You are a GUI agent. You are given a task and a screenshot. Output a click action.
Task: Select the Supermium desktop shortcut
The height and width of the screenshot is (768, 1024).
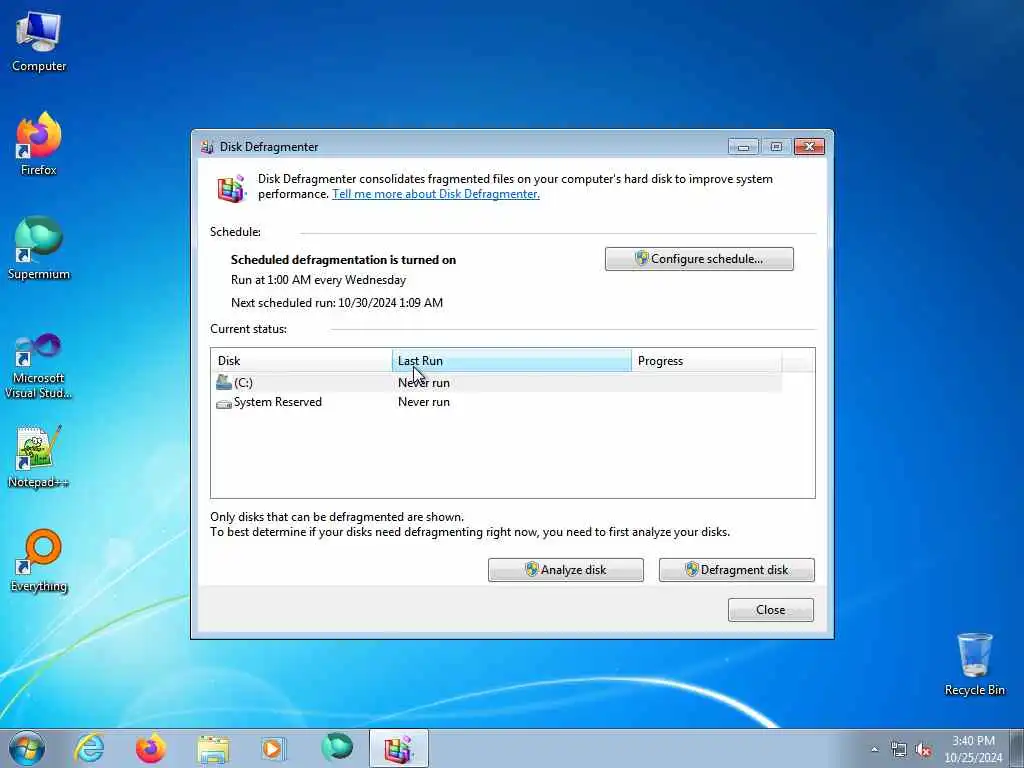click(x=39, y=249)
